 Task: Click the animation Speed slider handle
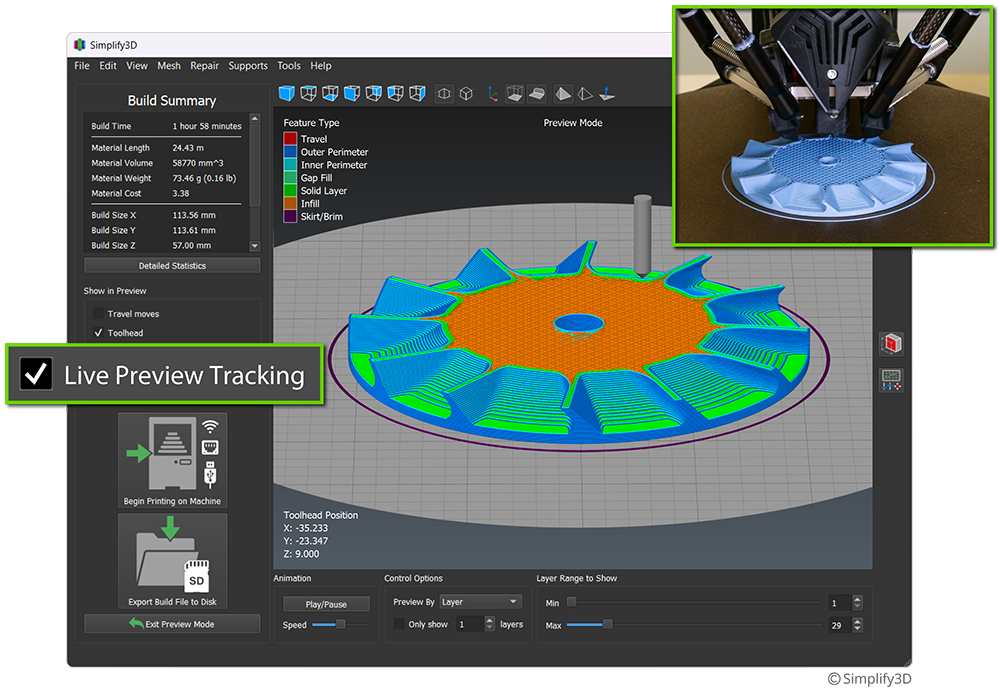pyautogui.click(x=340, y=624)
